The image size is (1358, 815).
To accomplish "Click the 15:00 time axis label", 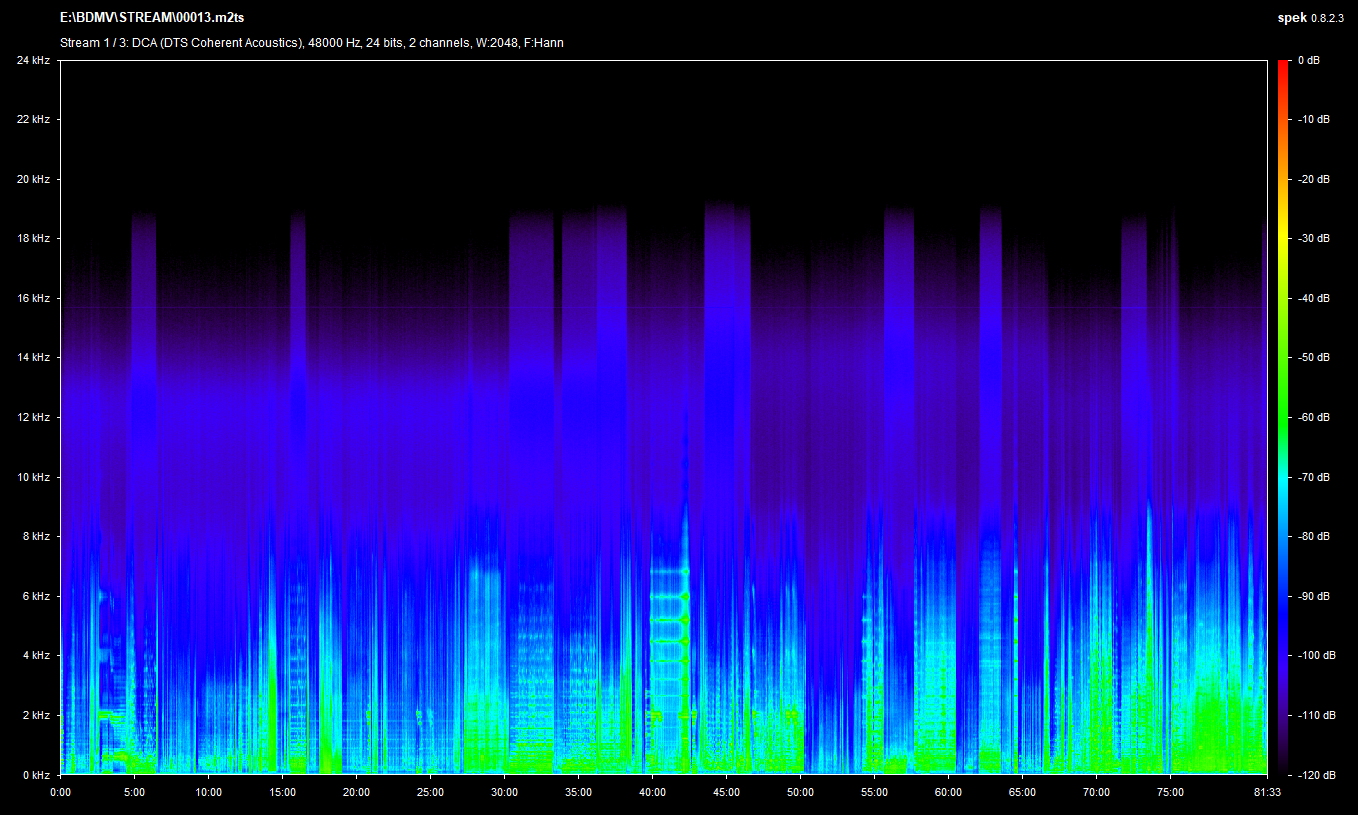I will (282, 792).
